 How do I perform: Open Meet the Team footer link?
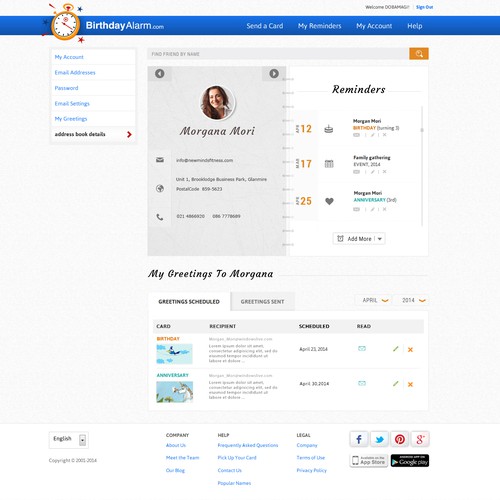182,458
